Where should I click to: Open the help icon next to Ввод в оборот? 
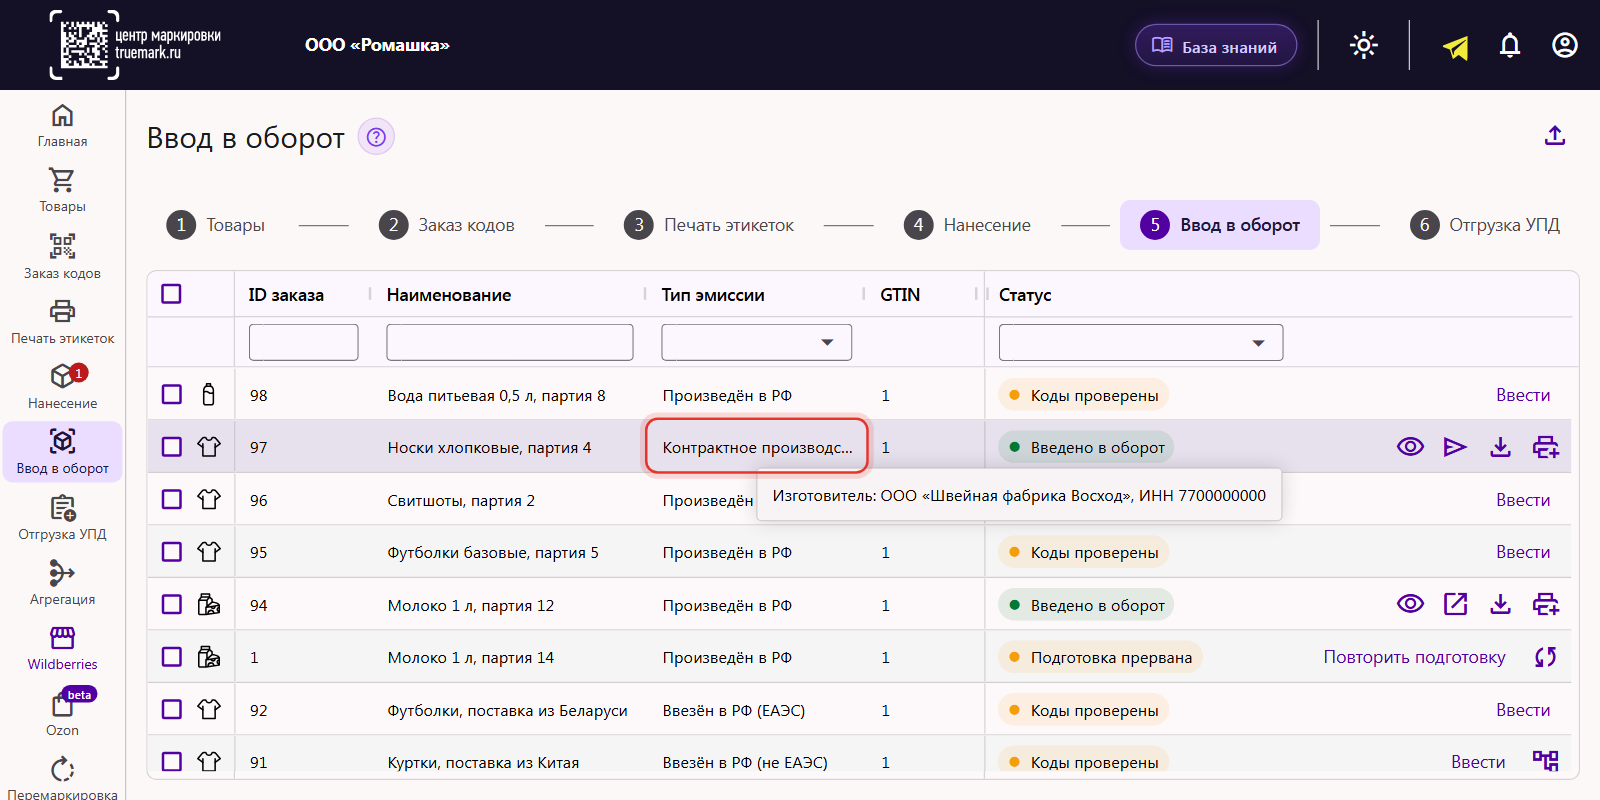click(x=376, y=137)
